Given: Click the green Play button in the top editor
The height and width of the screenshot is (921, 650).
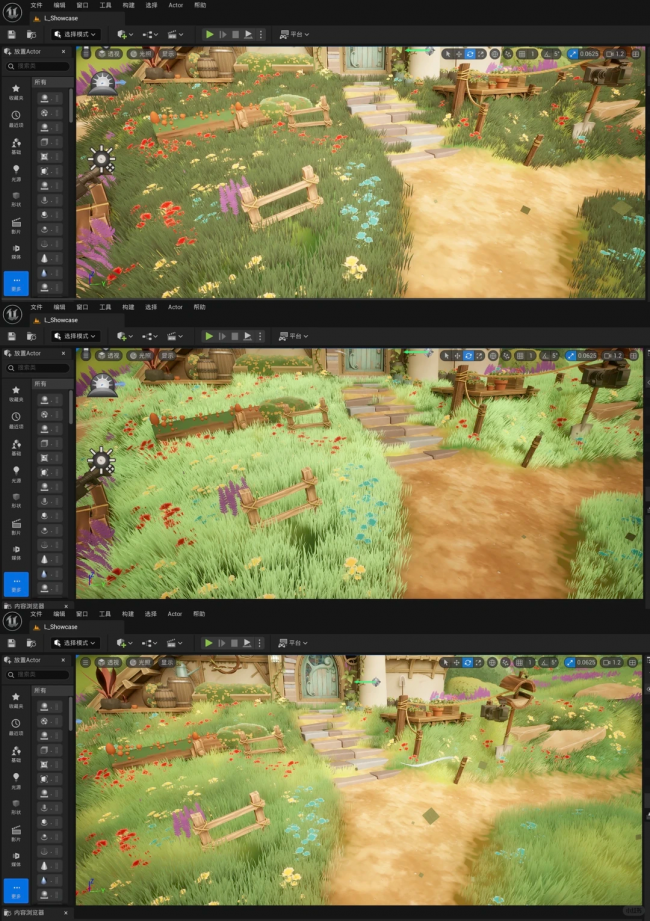Looking at the screenshot, I should [x=209, y=34].
